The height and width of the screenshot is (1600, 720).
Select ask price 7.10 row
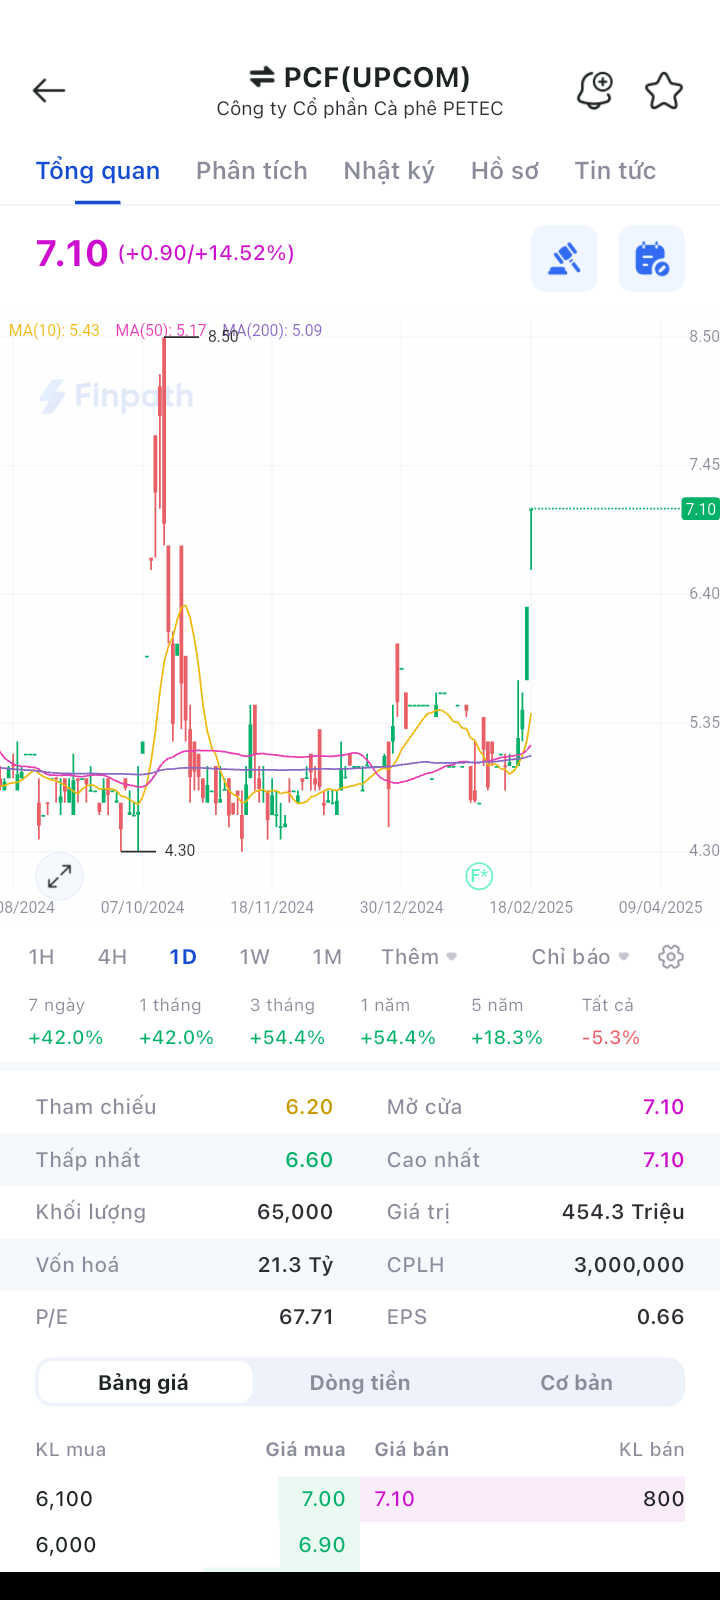click(522, 1499)
